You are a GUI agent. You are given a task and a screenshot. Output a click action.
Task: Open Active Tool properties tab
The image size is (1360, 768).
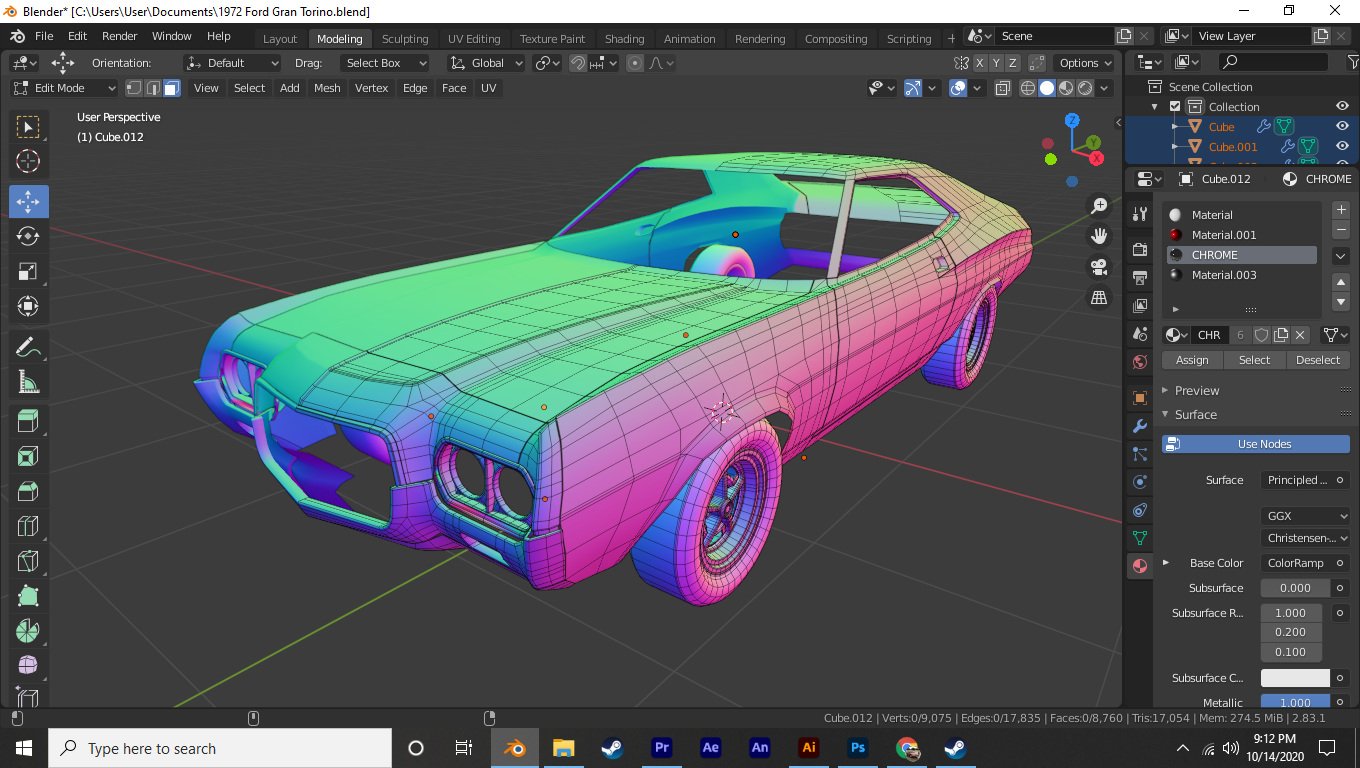point(1140,214)
